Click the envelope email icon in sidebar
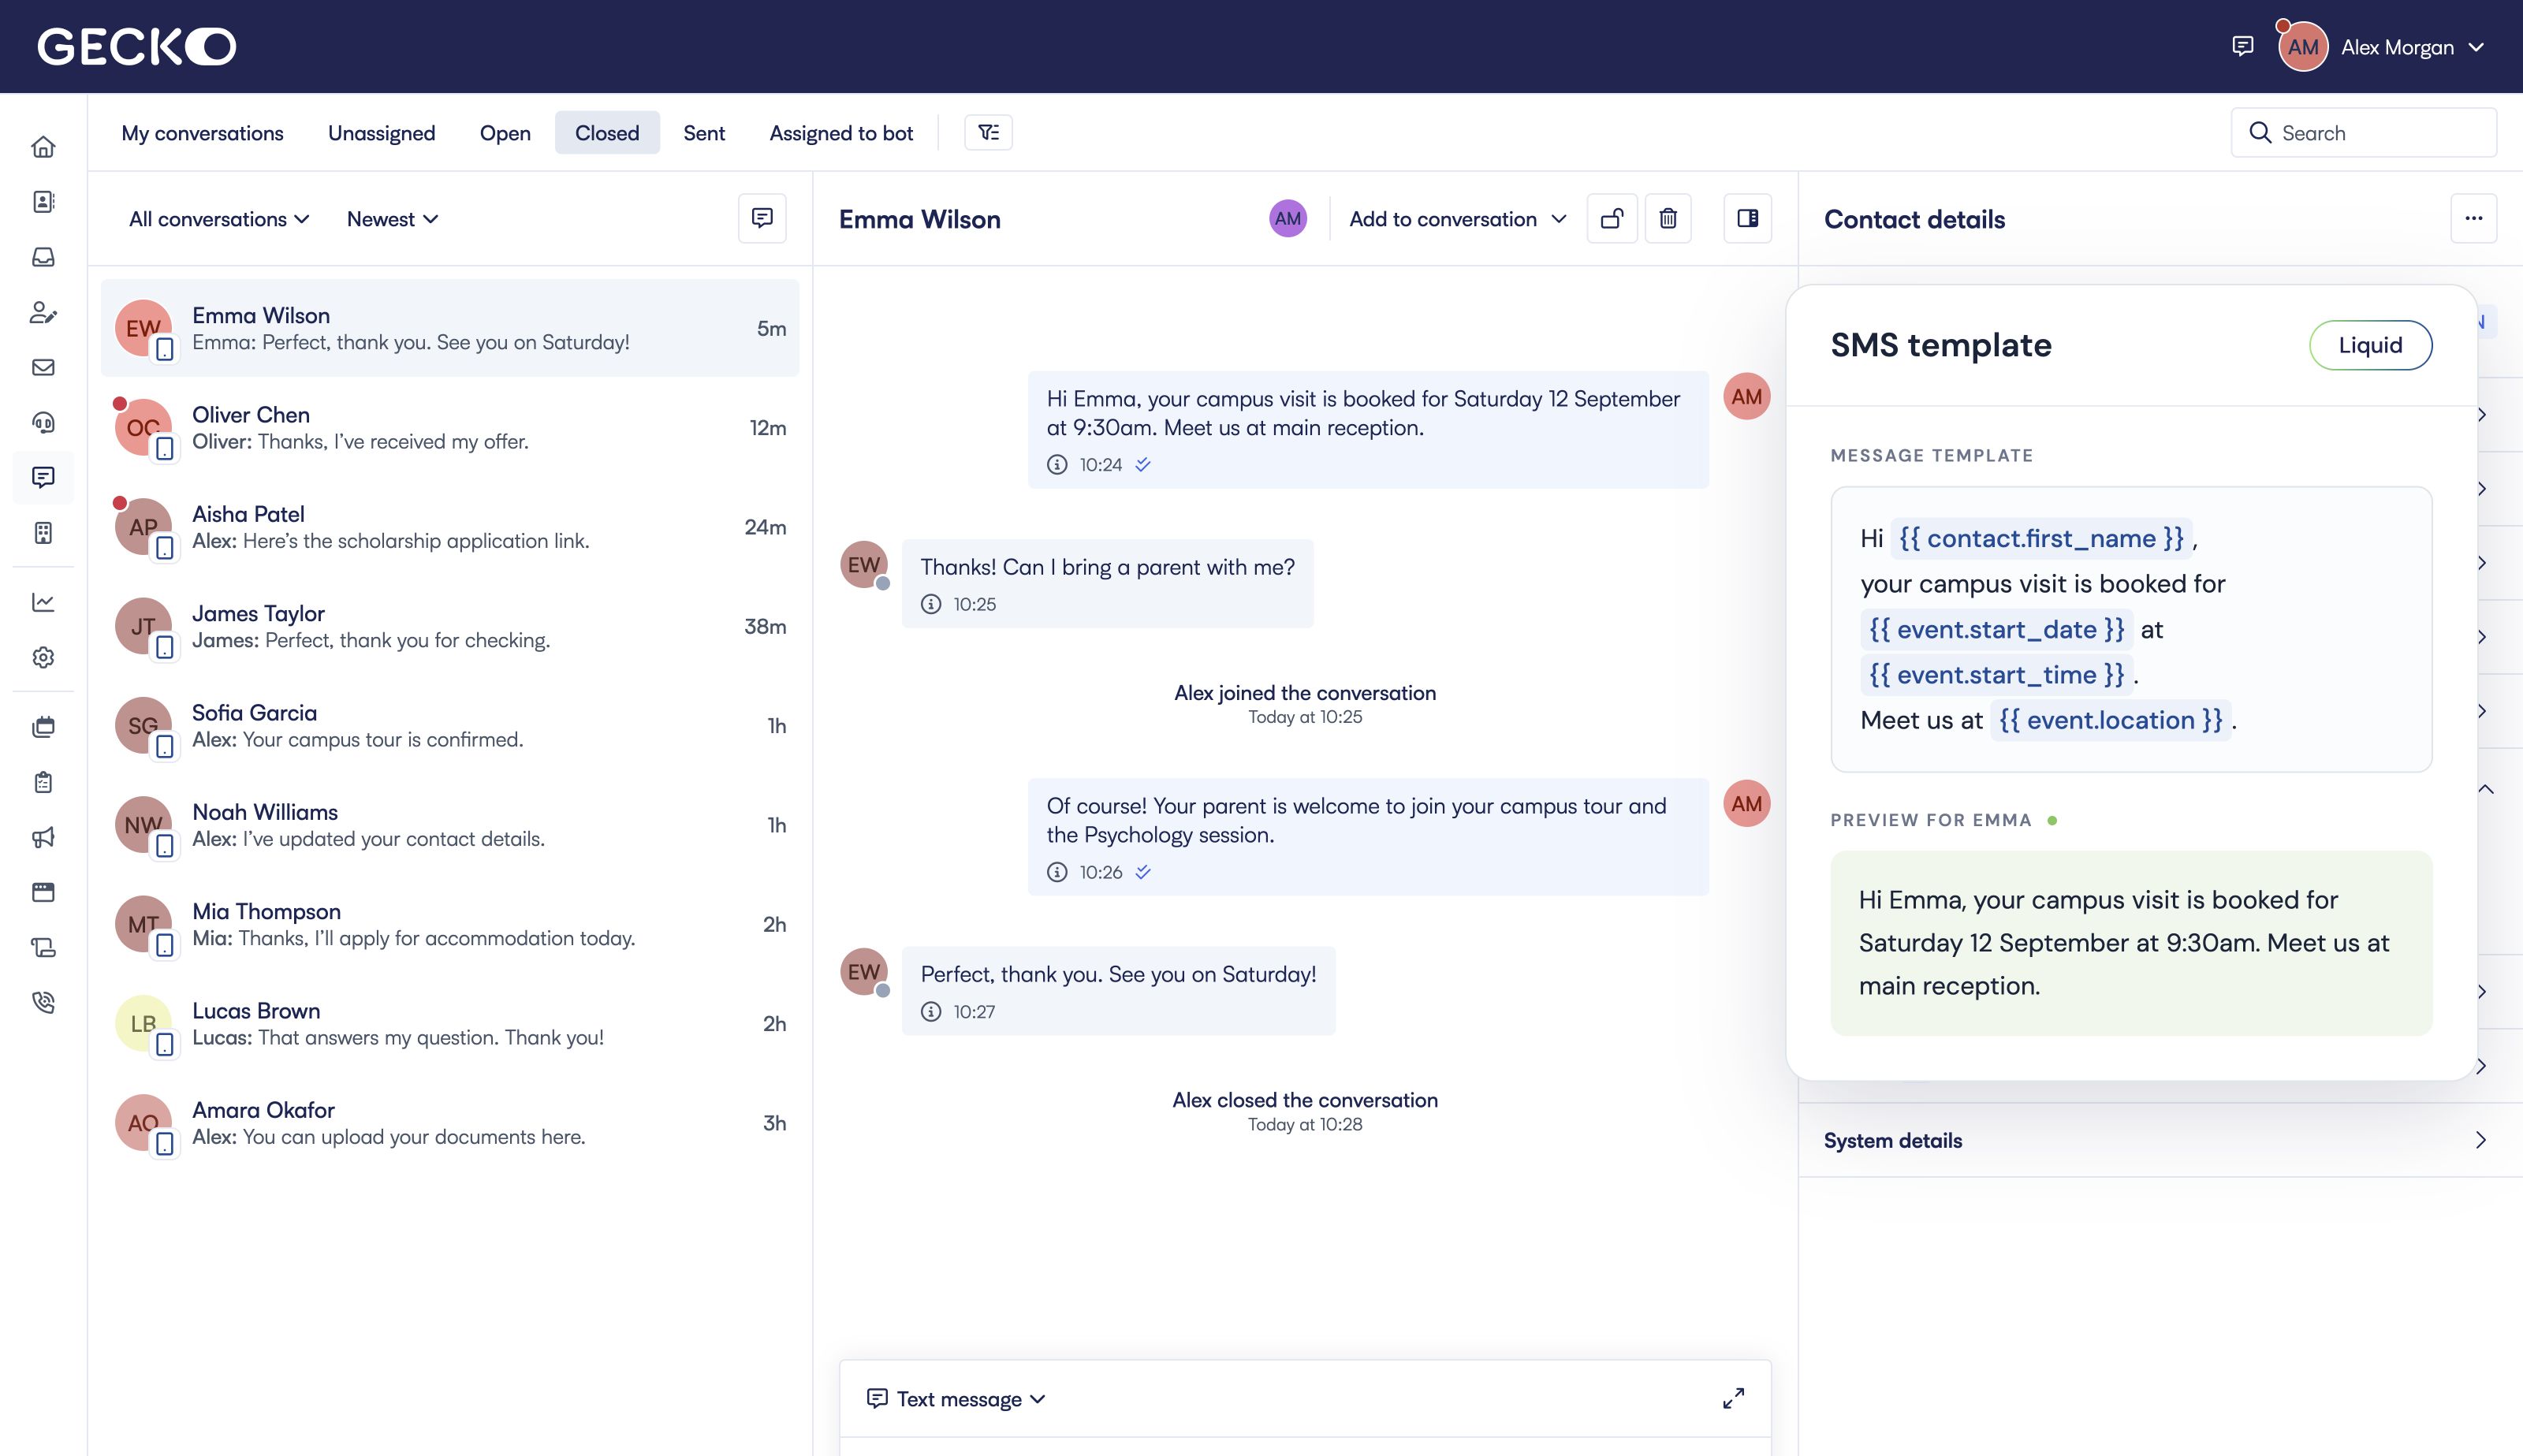 tap(43, 367)
